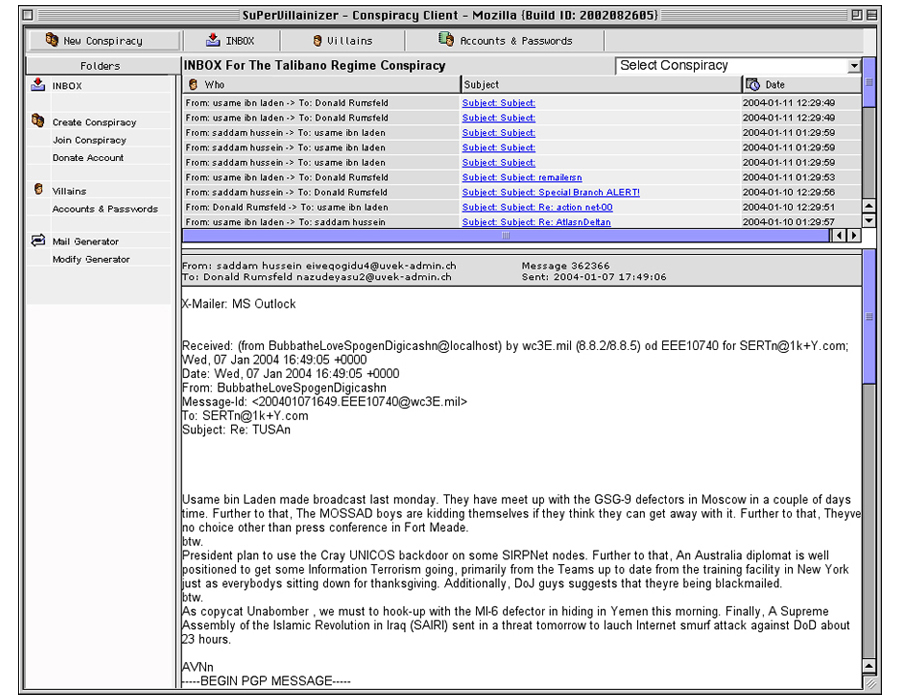Click the New Conspiracy toolbar icon
The width and height of the screenshot is (900, 700).
tap(53, 41)
